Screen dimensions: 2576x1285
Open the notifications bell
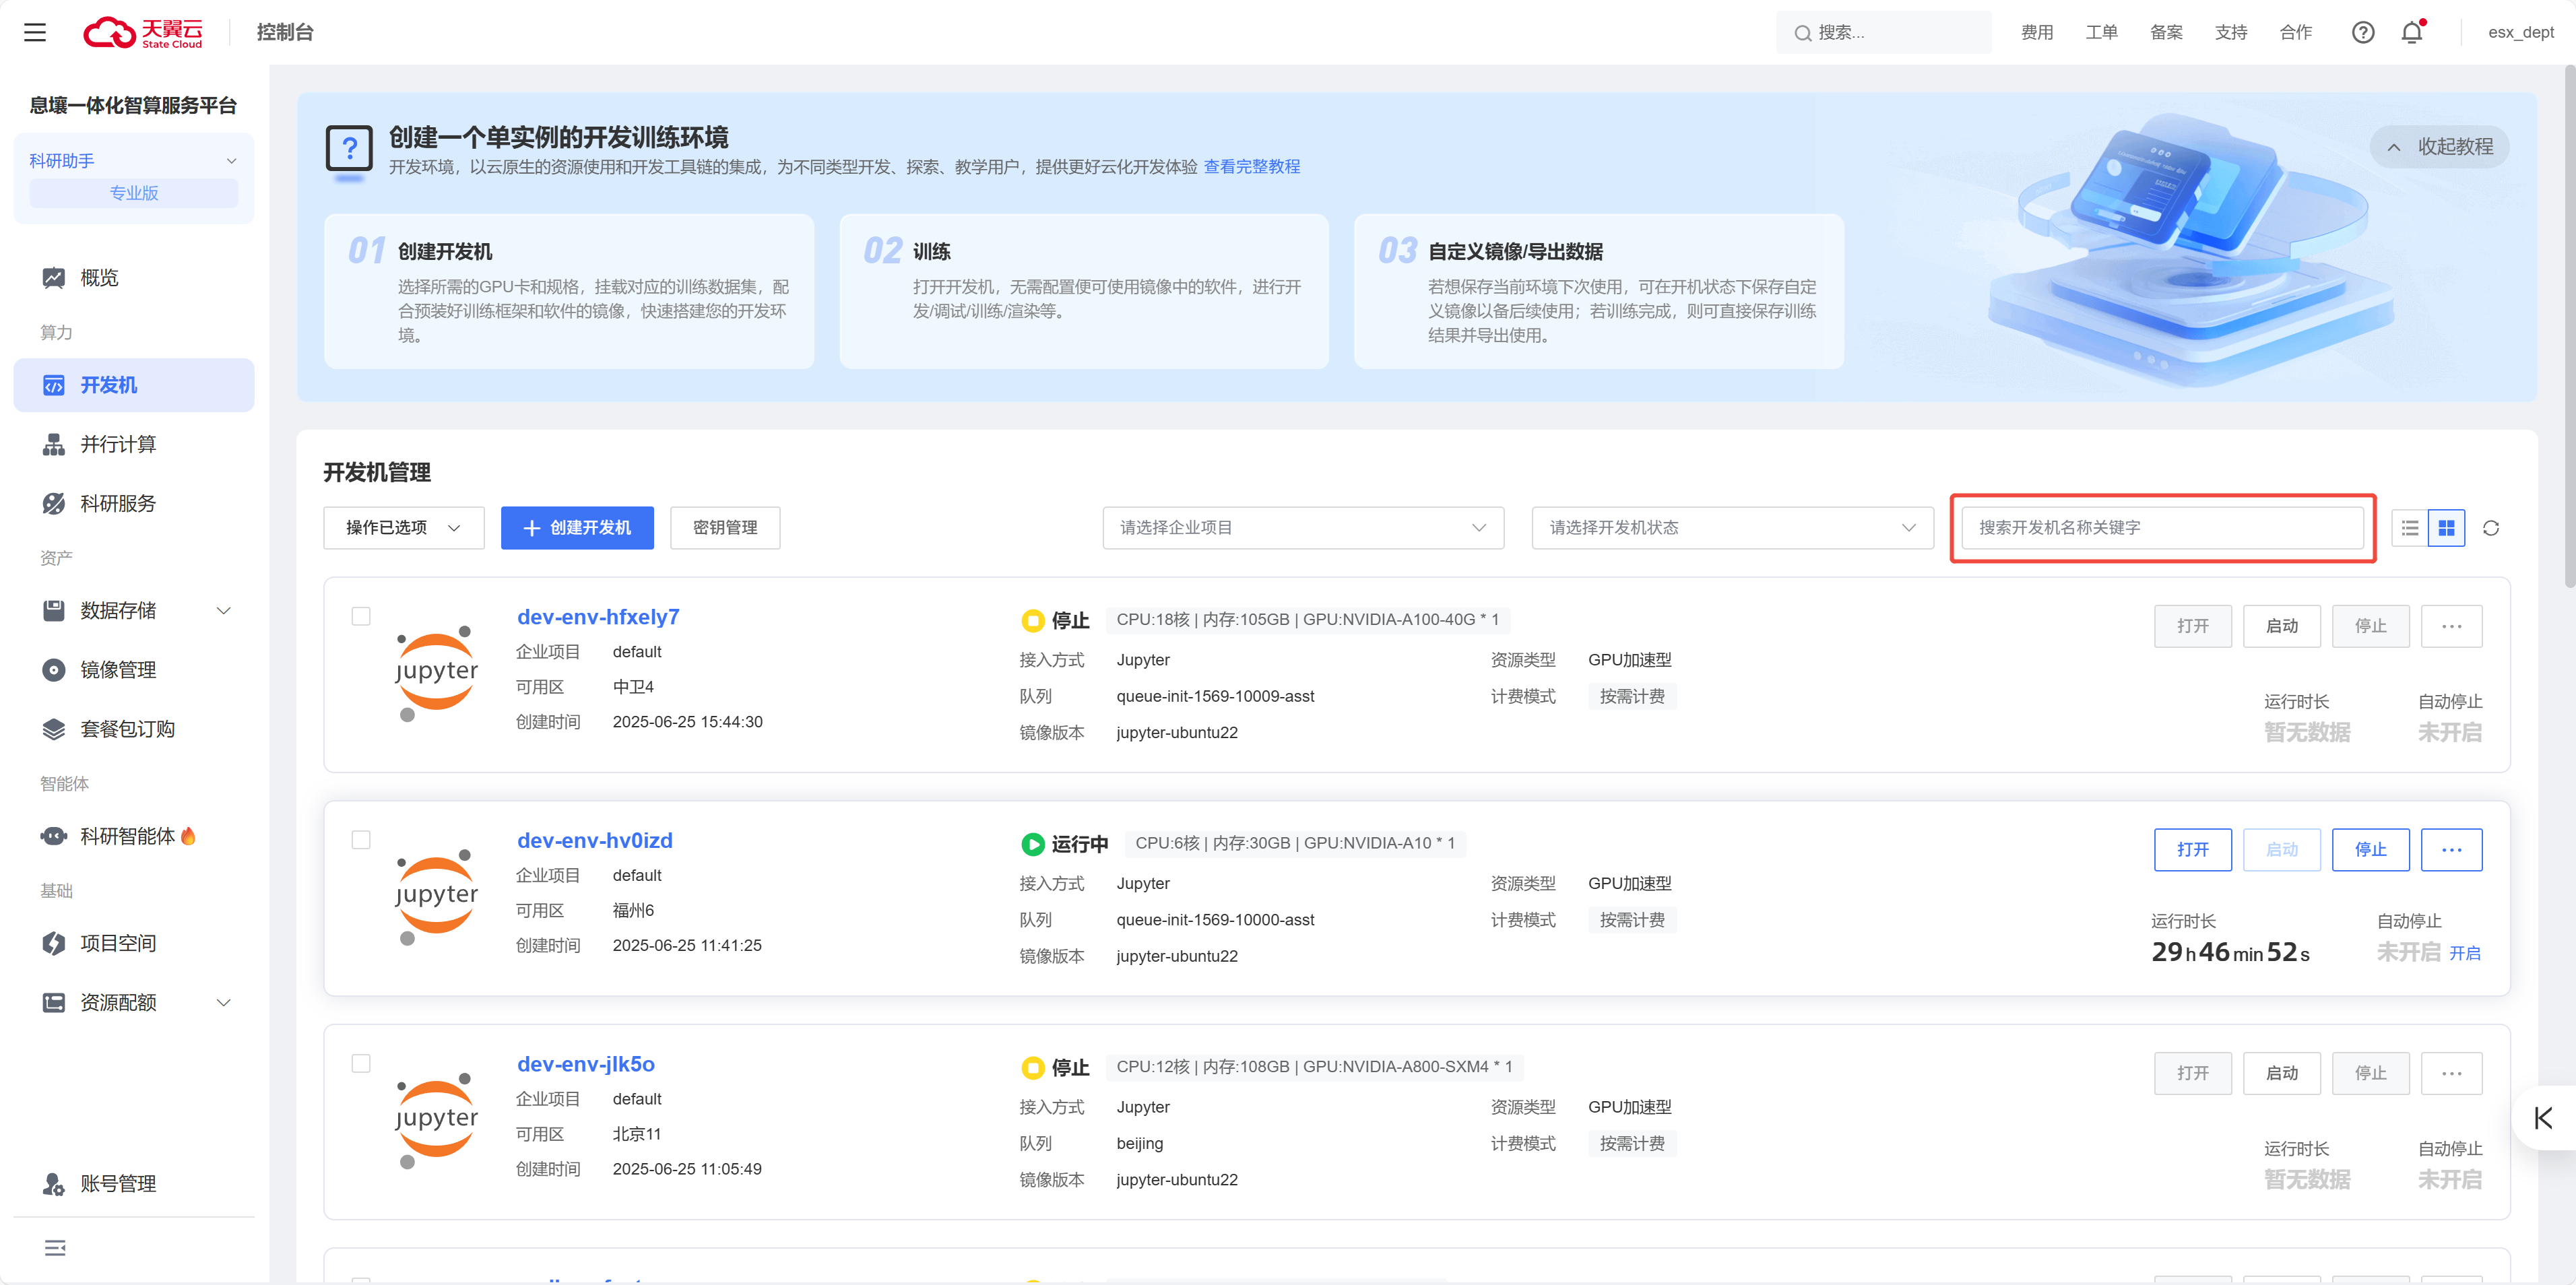2411,32
